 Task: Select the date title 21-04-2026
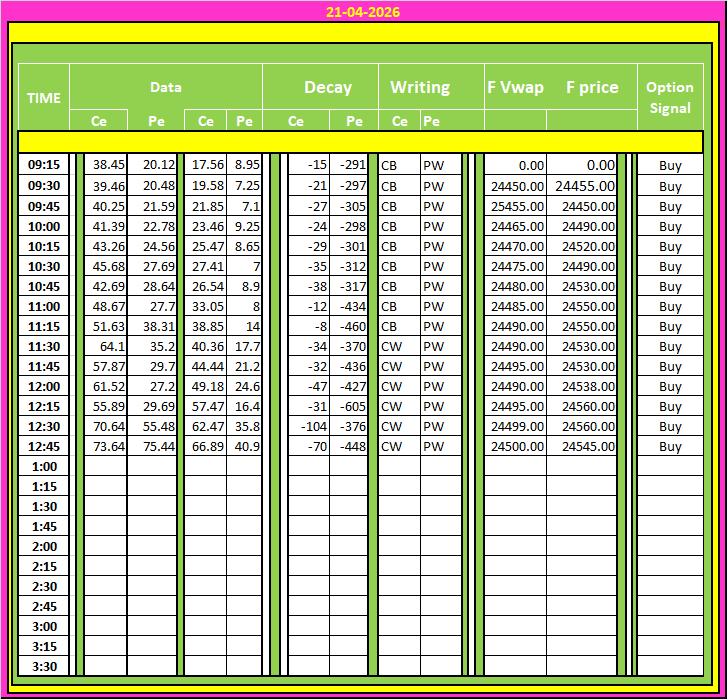click(363, 12)
